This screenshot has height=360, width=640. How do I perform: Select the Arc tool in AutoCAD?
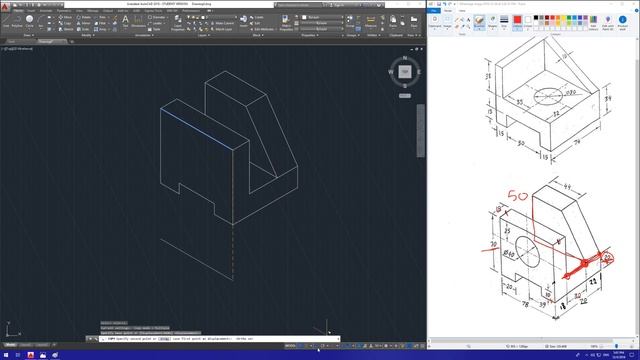41,21
